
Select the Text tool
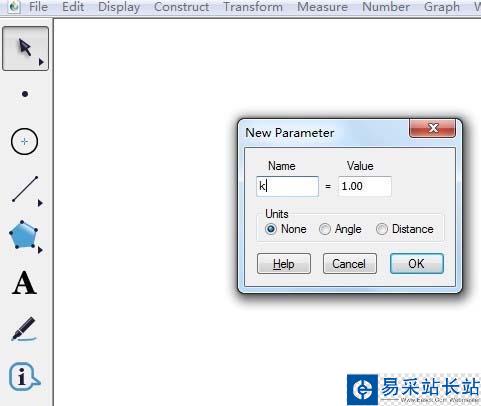(24, 283)
